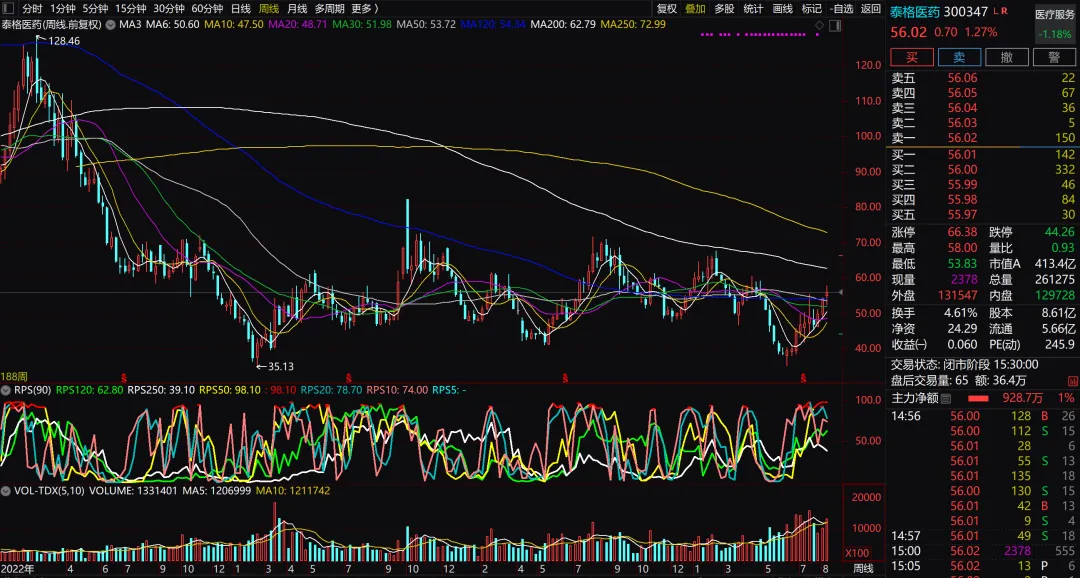Open the 复权 adjustment menu
Viewport: 1080px width, 578px height.
[667, 9]
